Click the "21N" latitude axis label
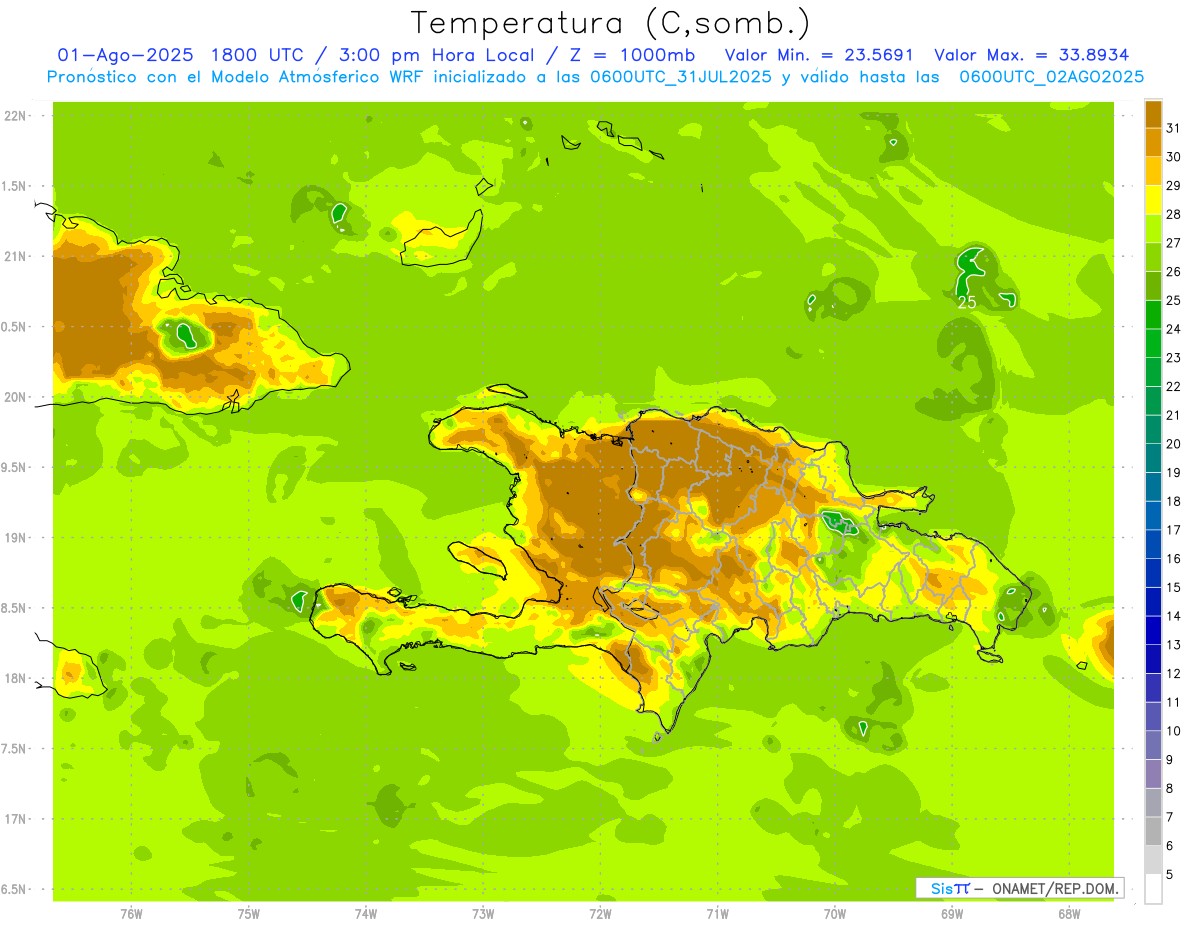 [14, 256]
